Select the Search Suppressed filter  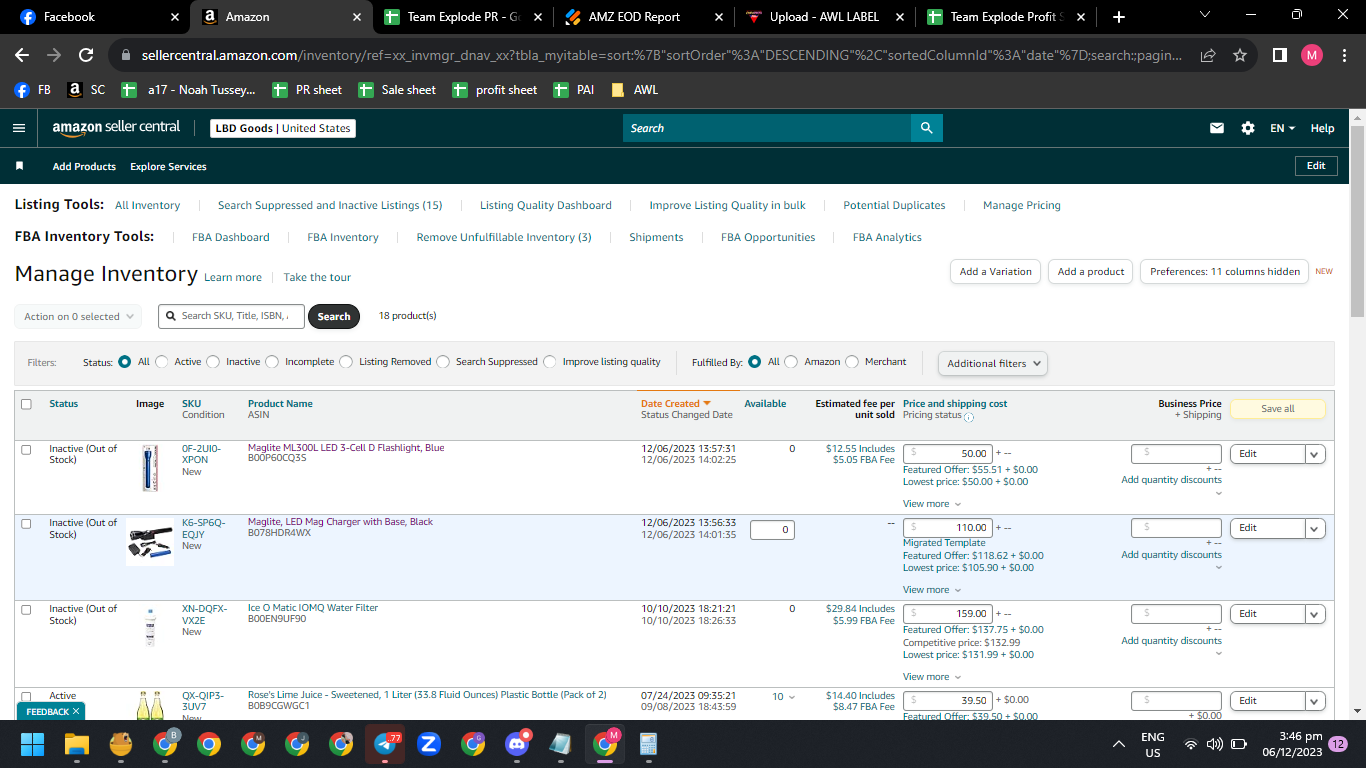[443, 362]
